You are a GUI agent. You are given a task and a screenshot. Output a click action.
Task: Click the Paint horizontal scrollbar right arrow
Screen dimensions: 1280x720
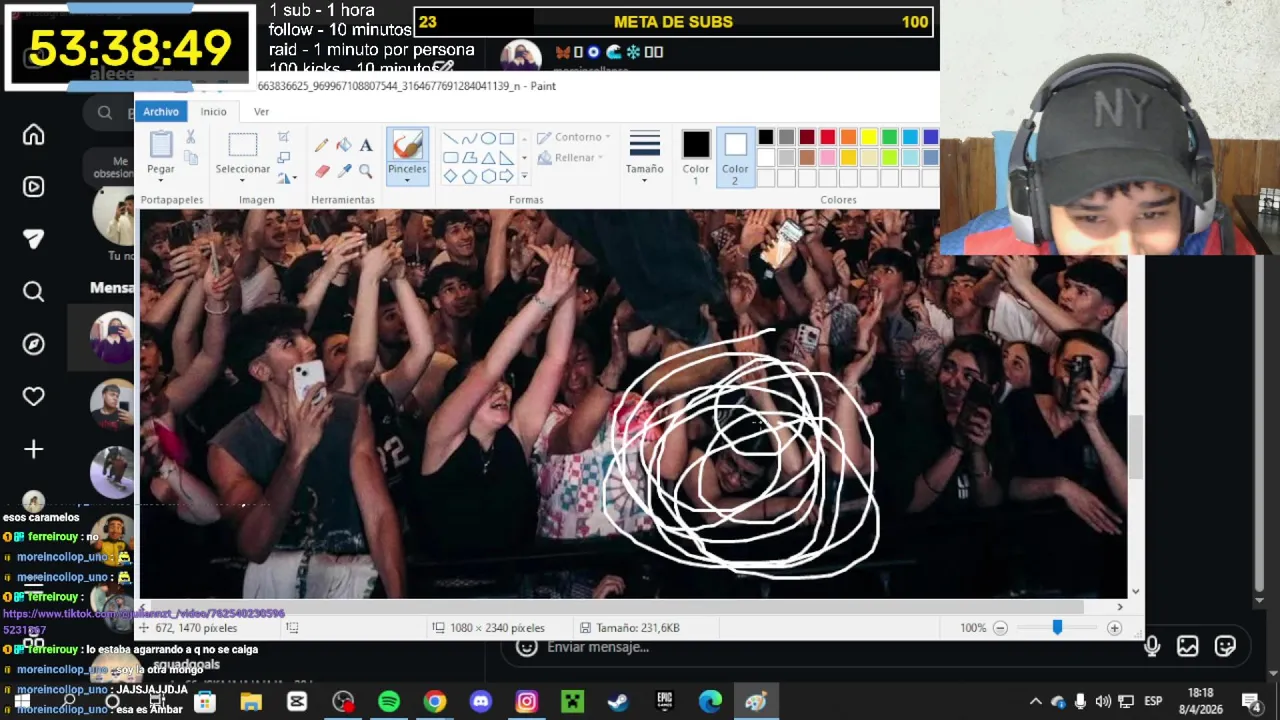1120,607
